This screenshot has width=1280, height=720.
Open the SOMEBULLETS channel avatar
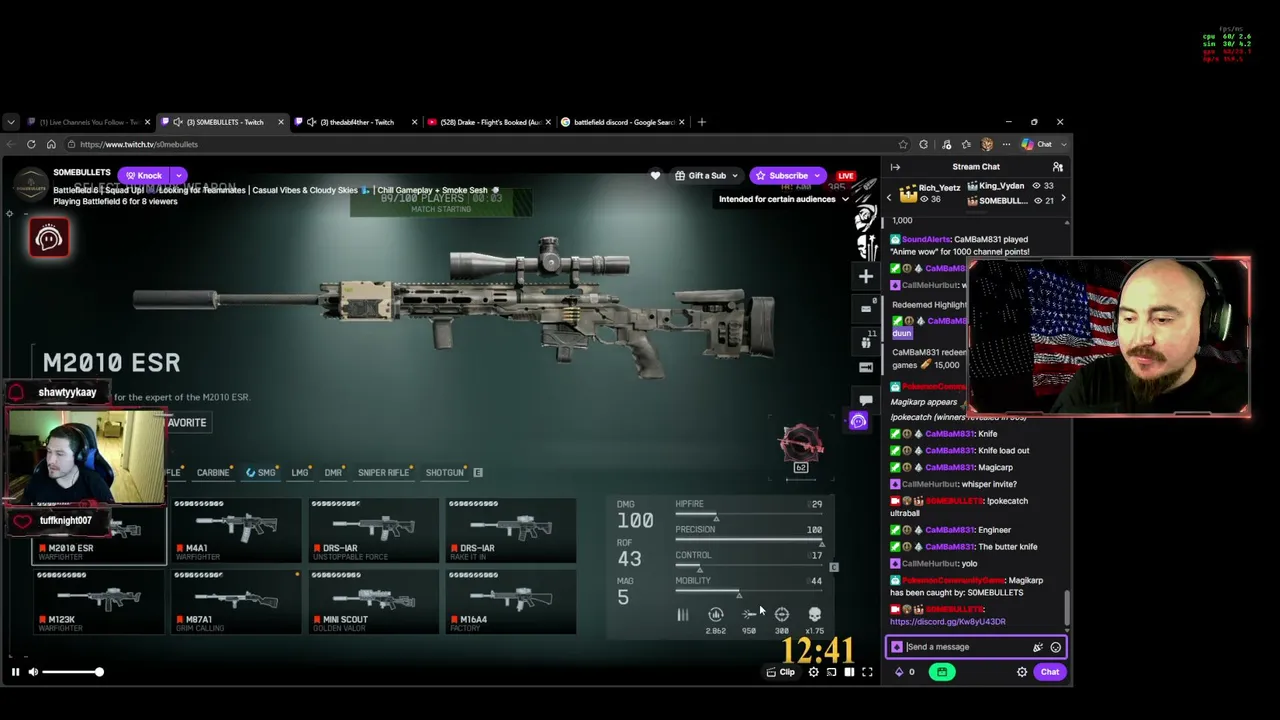pos(31,184)
